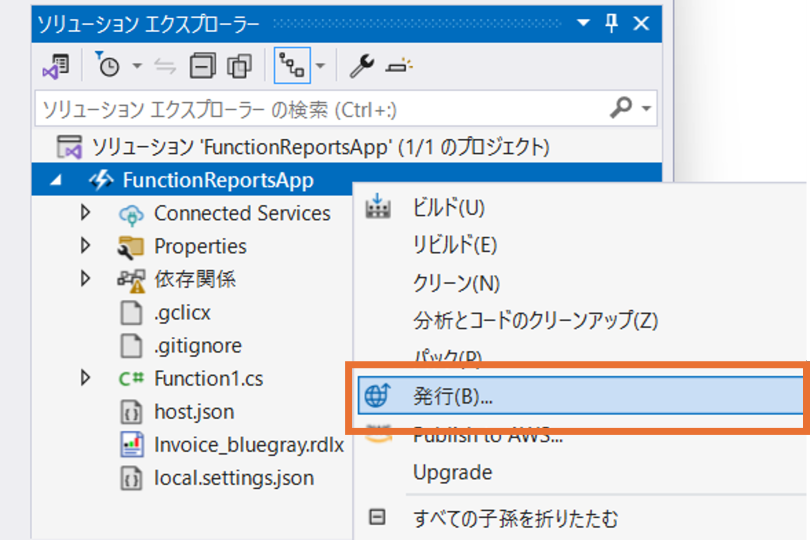Select the .gitignore file
This screenshot has width=810, height=540.
197,345
